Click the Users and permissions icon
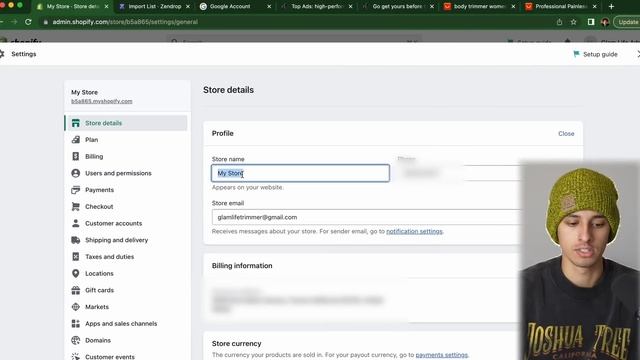Image resolution: width=640 pixels, height=360 pixels. point(76,173)
